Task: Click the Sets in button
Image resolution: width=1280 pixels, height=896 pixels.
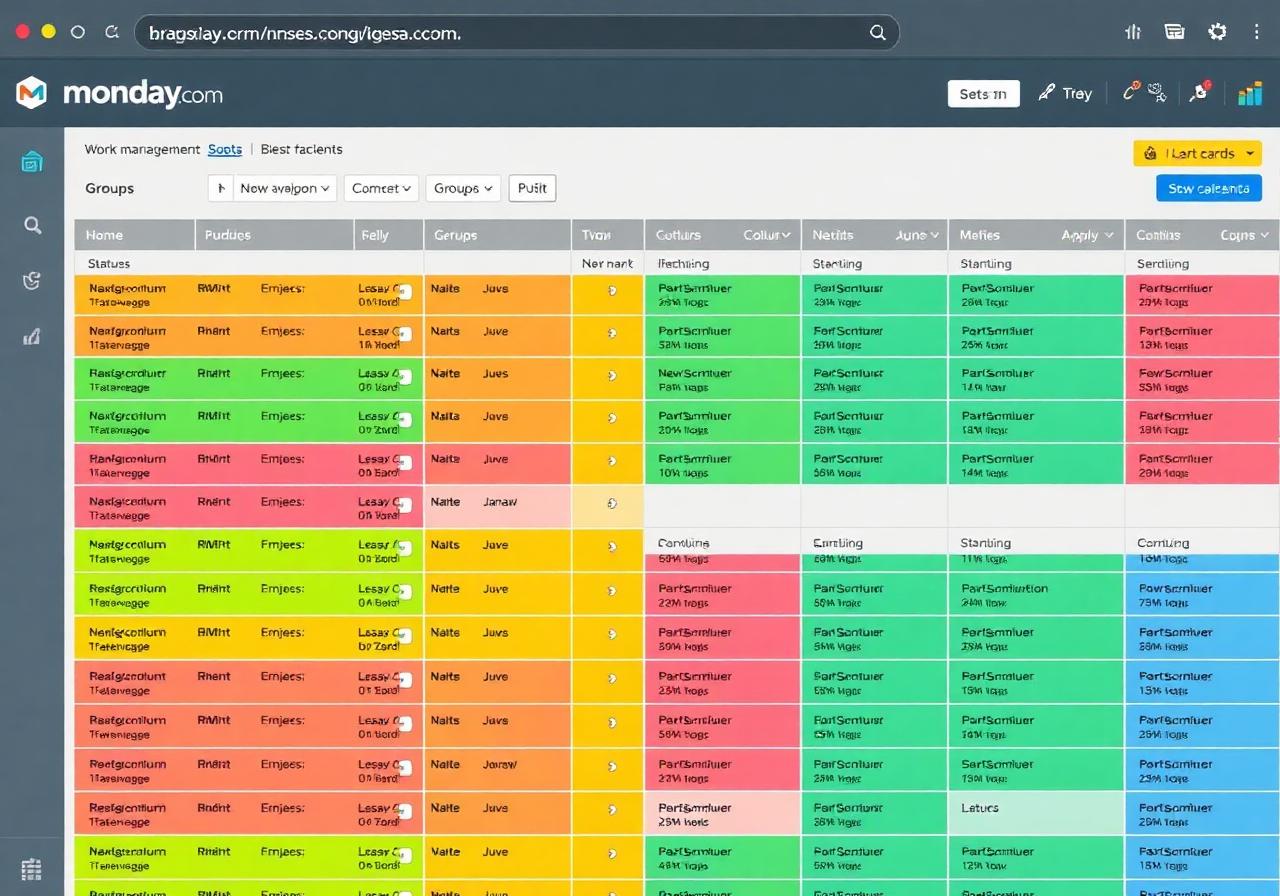Action: (983, 94)
